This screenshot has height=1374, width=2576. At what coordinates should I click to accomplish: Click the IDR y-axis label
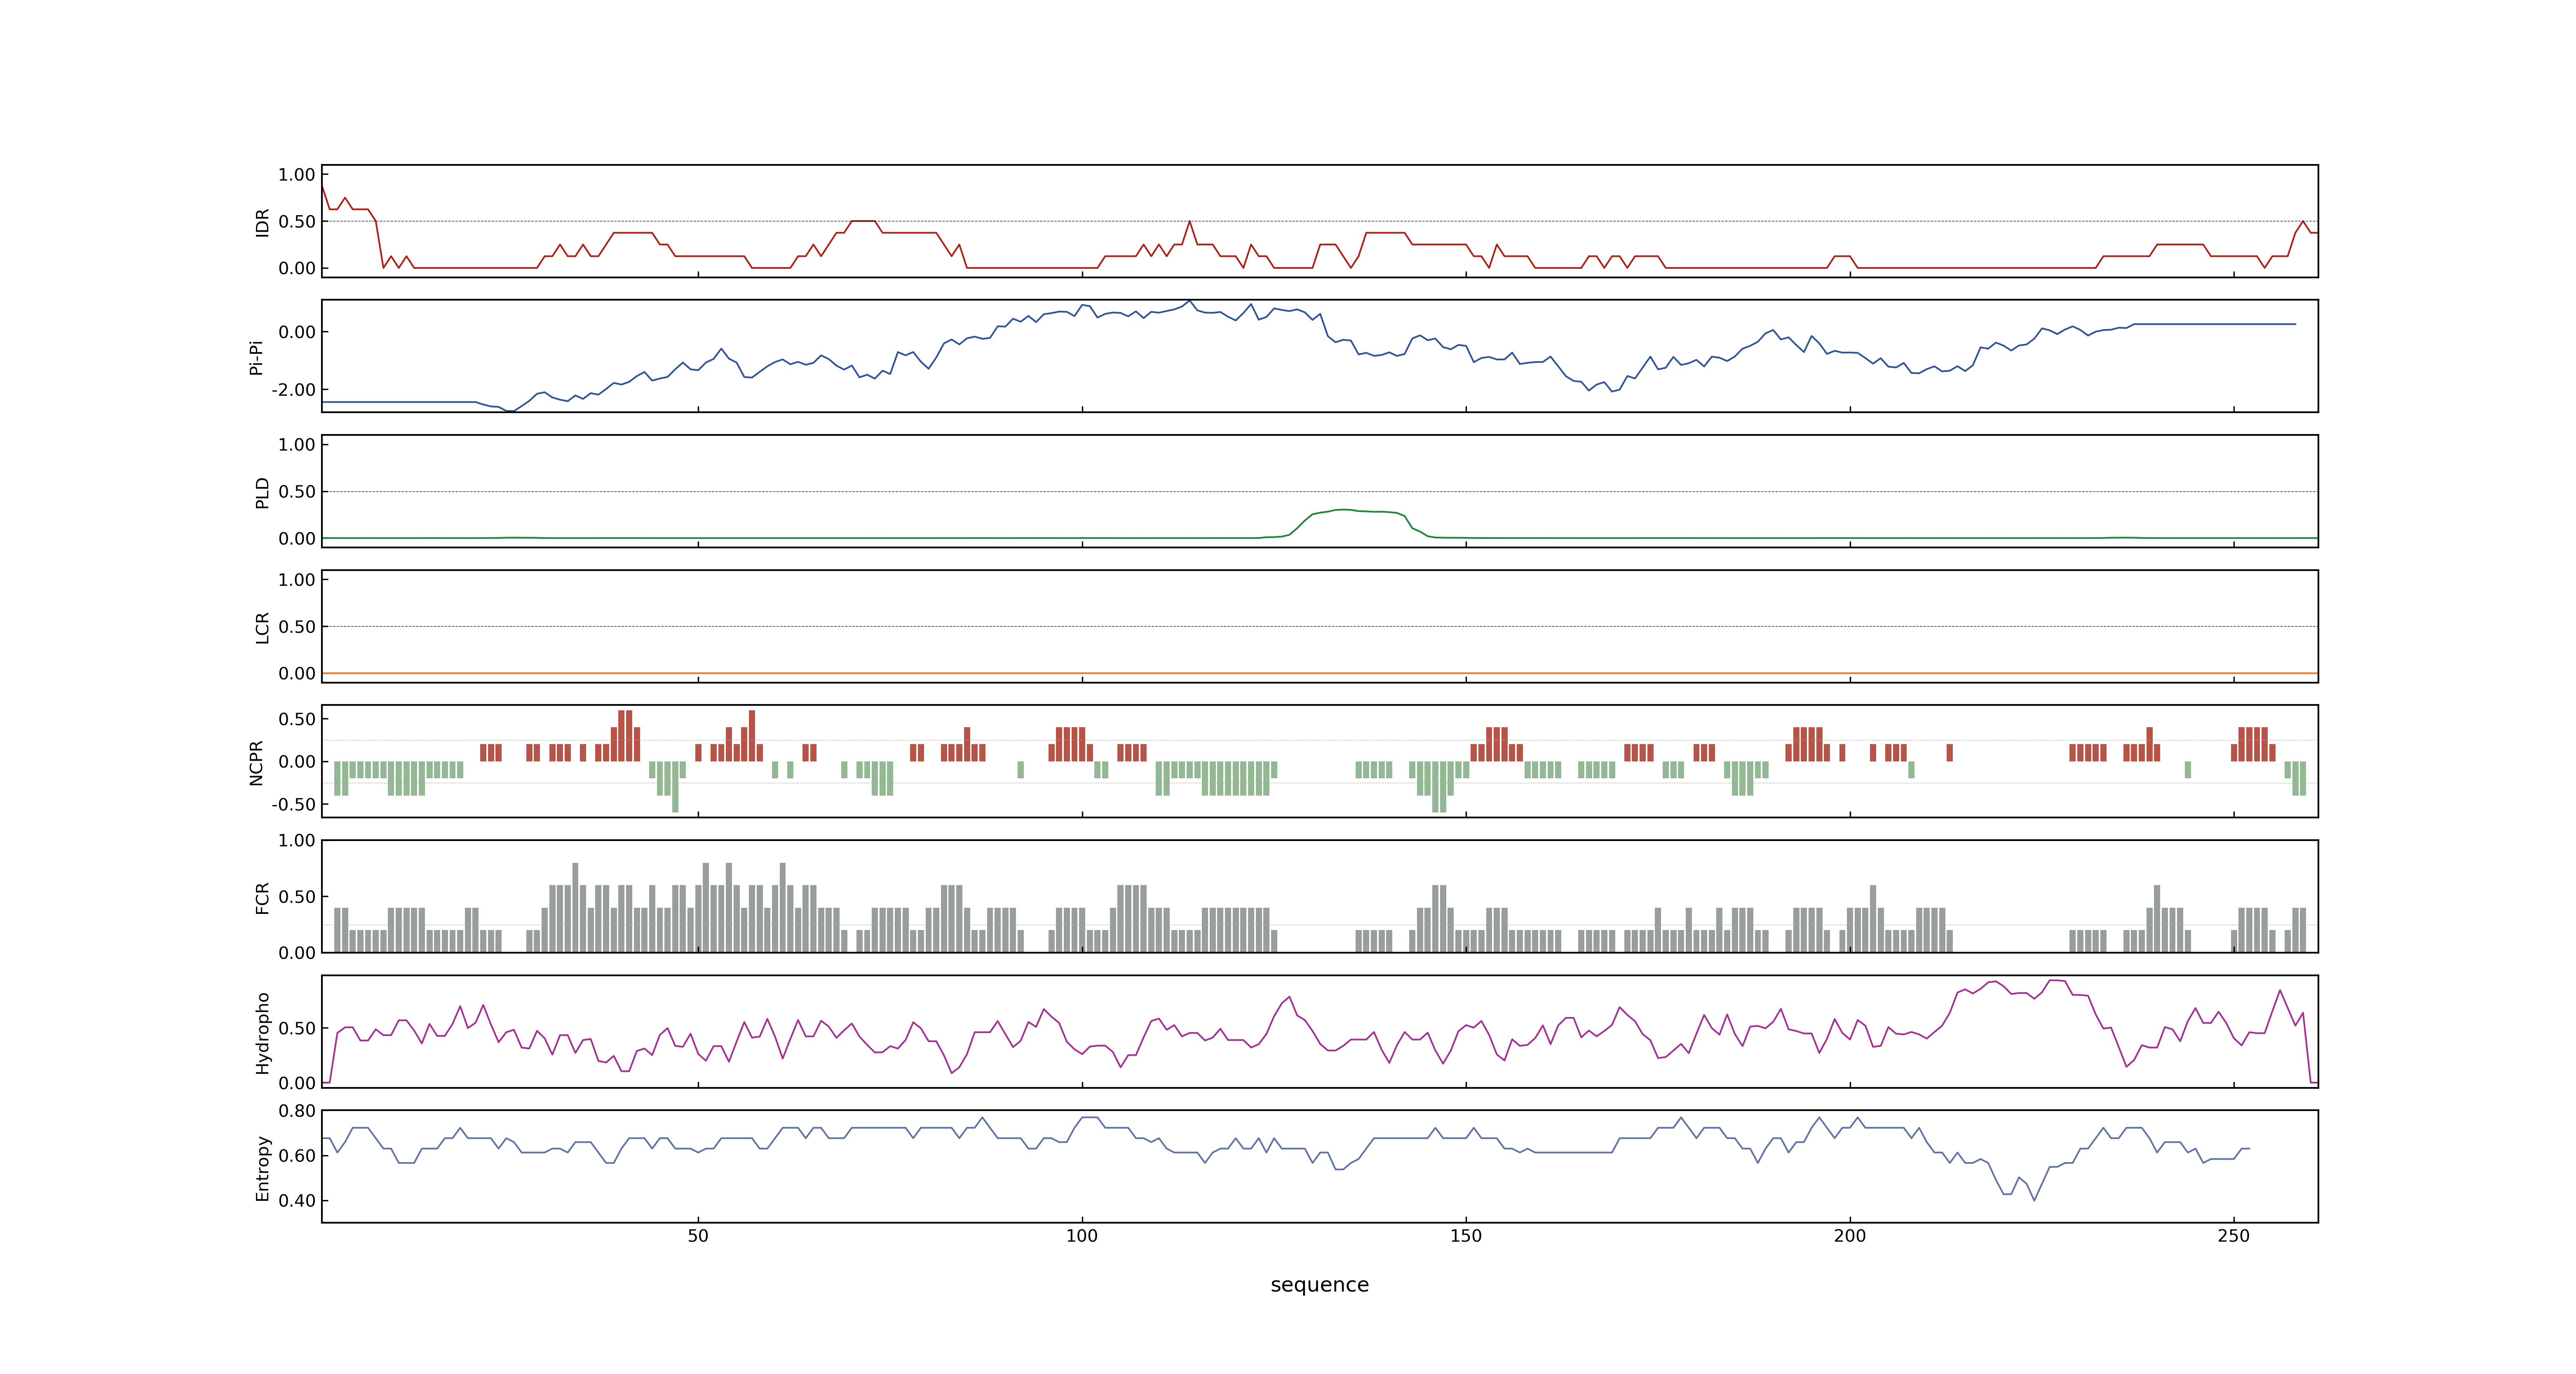point(262,222)
